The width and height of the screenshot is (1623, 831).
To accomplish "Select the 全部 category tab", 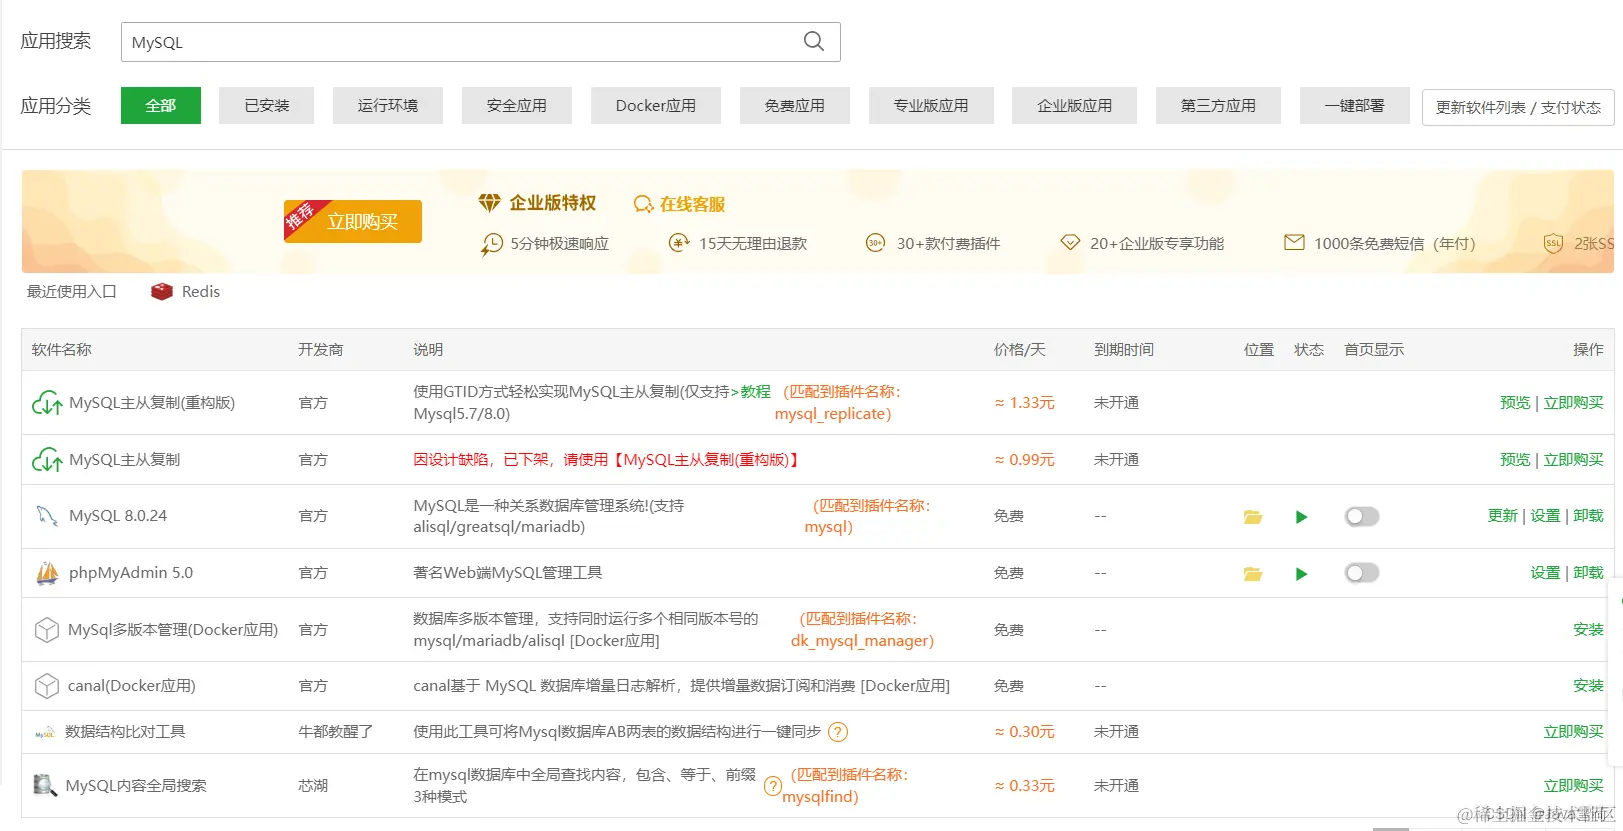I will [161, 105].
